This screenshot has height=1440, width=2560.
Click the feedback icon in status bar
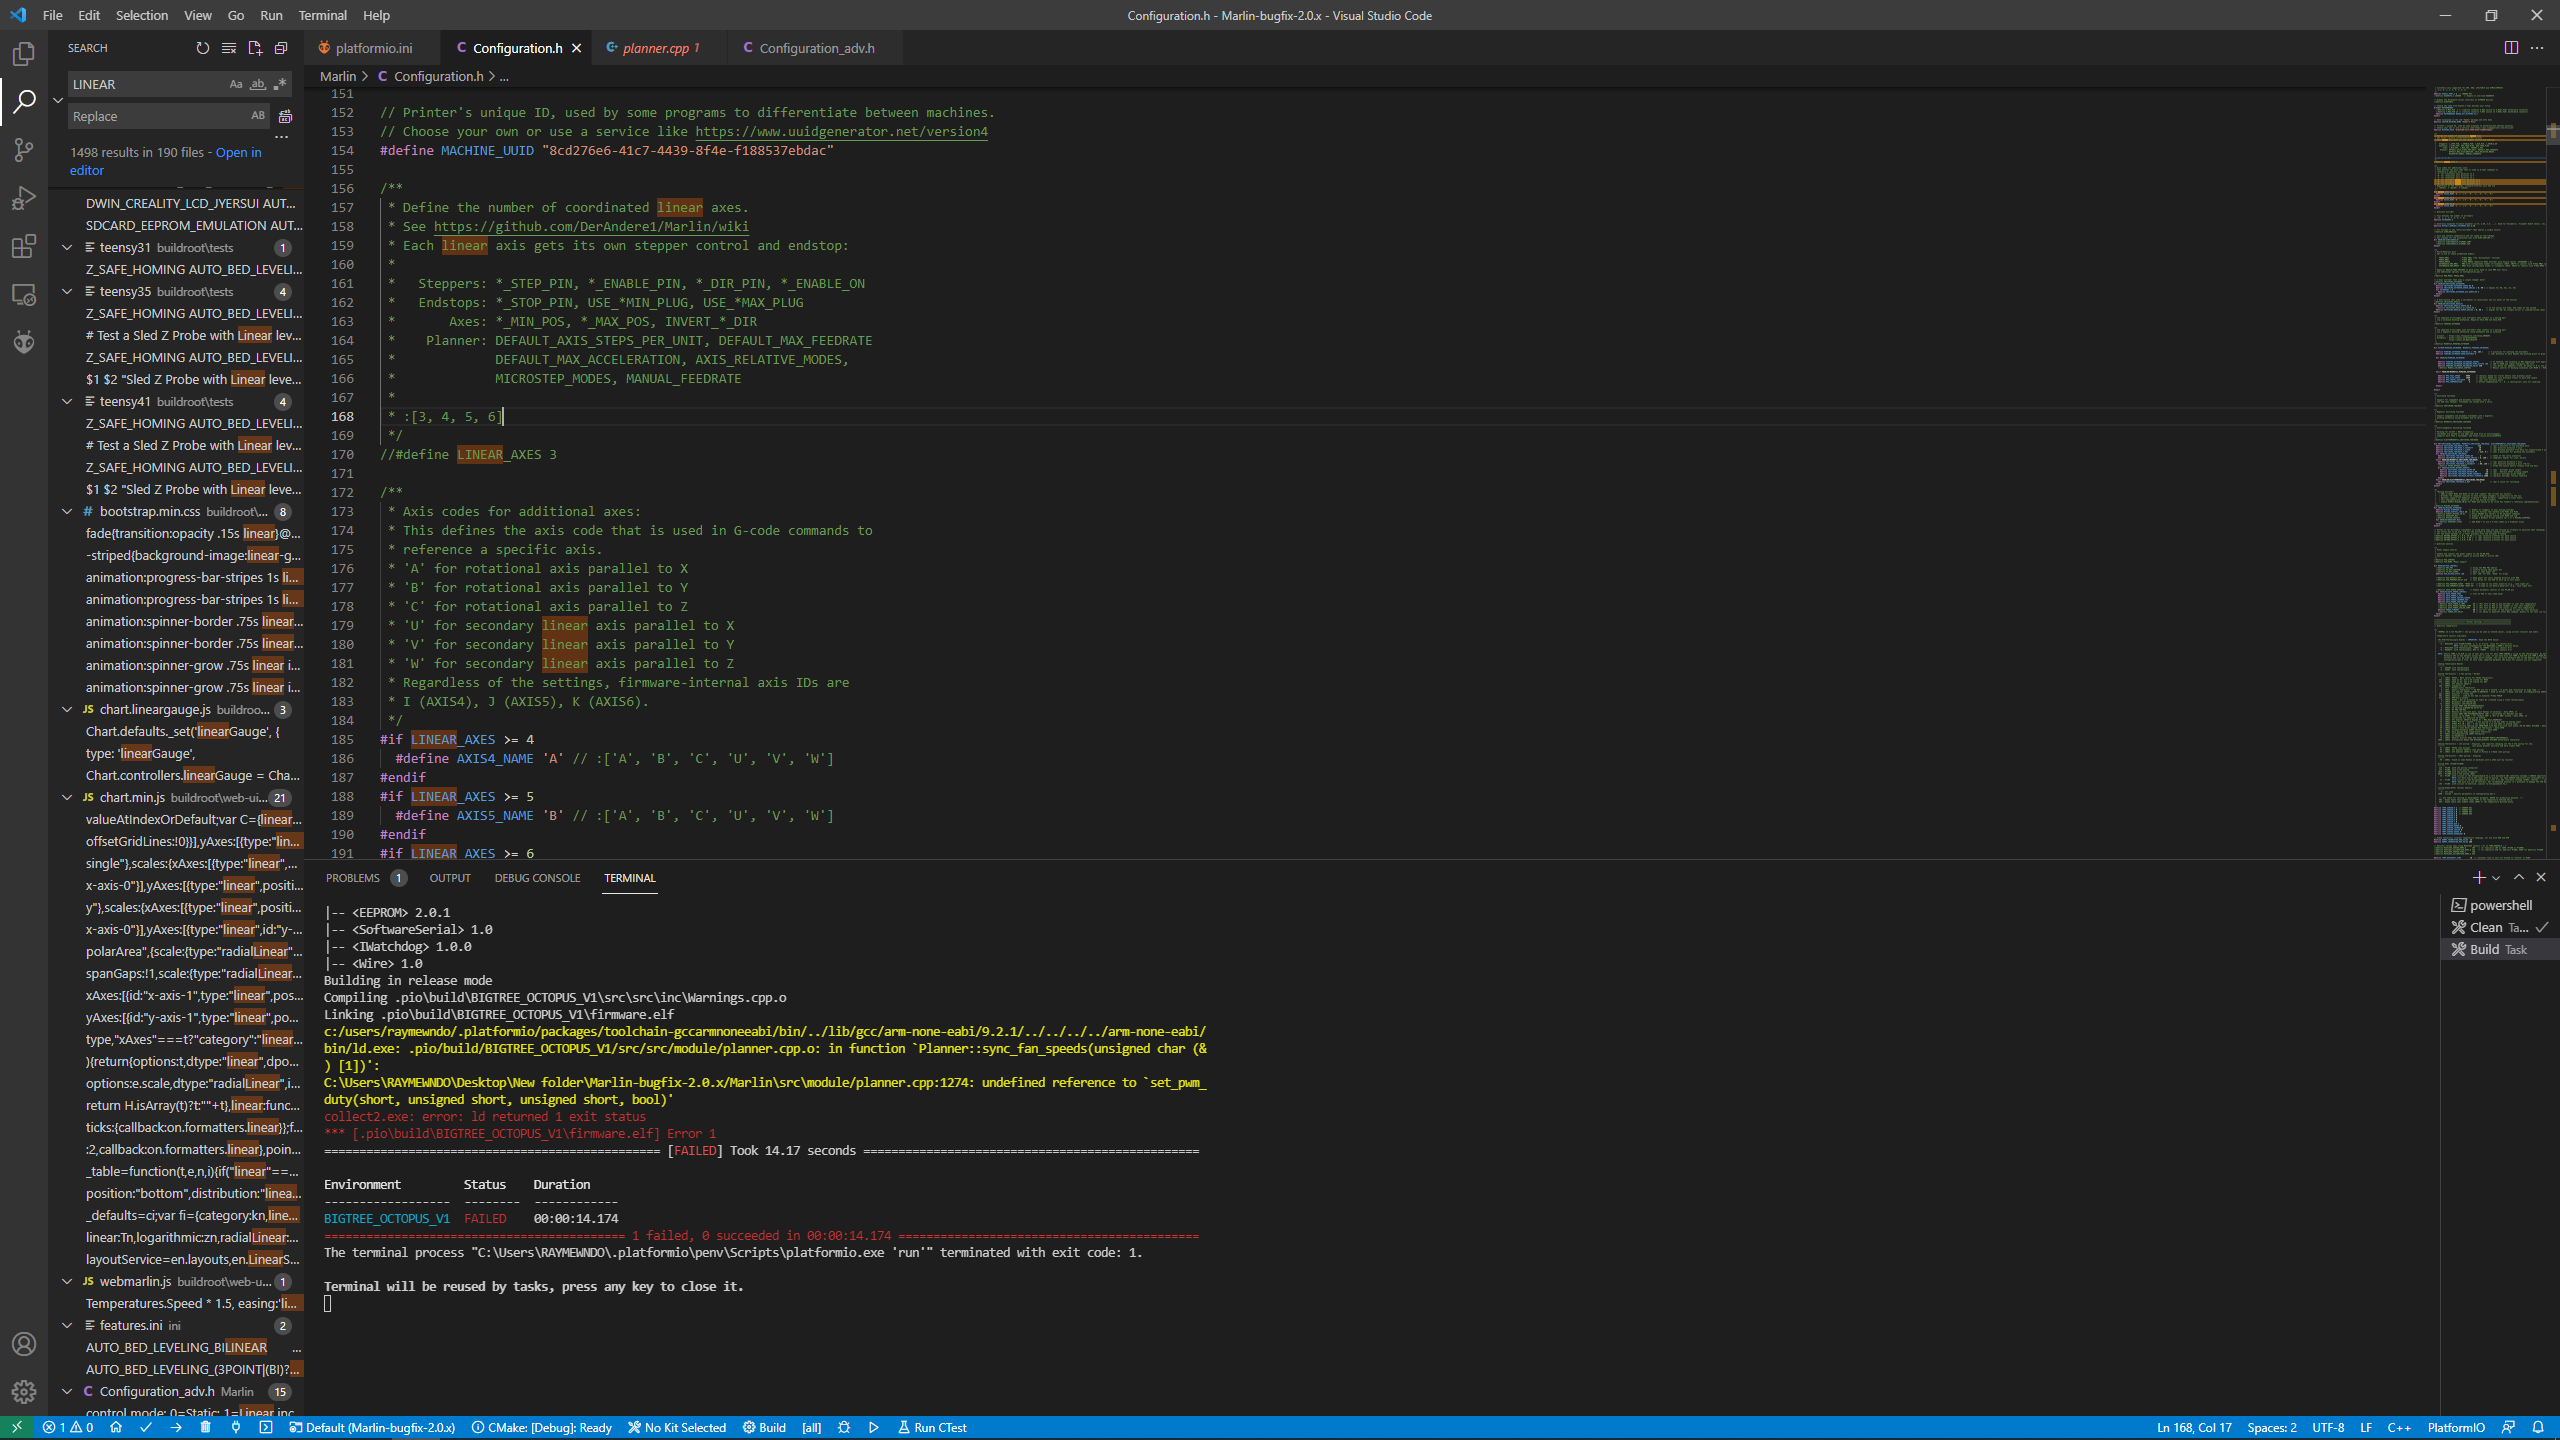coord(2508,1427)
